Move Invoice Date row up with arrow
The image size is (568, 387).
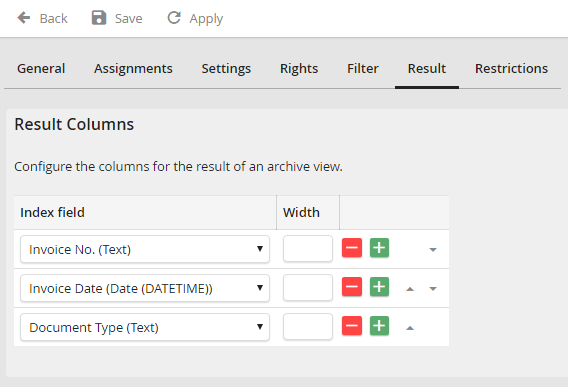point(410,289)
